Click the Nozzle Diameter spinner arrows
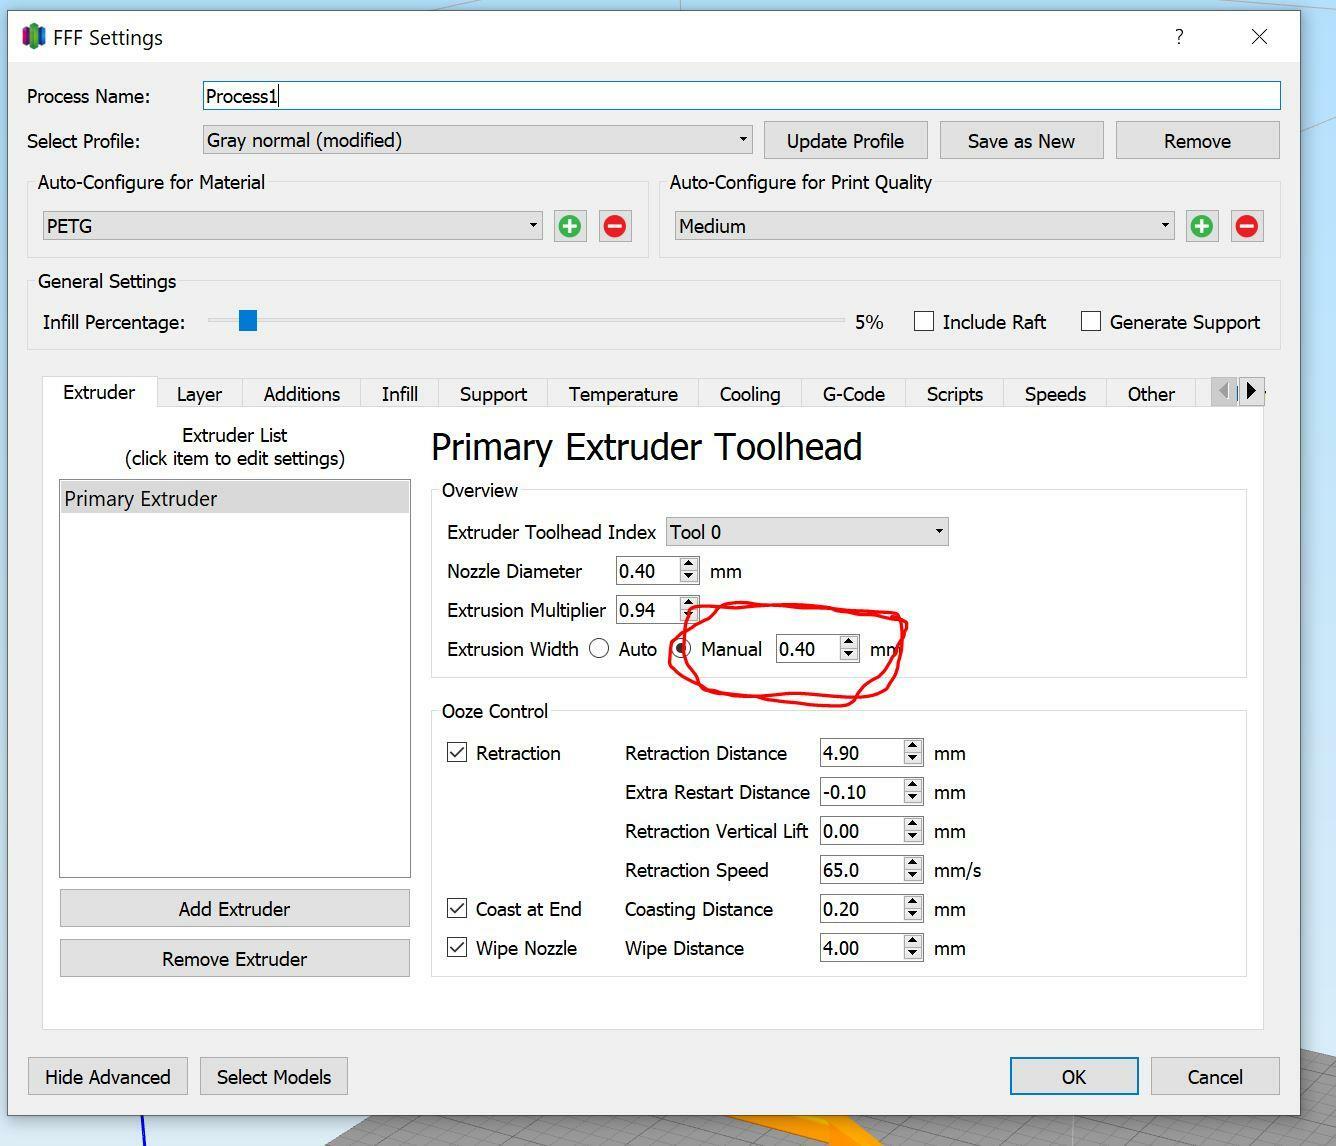This screenshot has width=1336, height=1146. tap(688, 571)
